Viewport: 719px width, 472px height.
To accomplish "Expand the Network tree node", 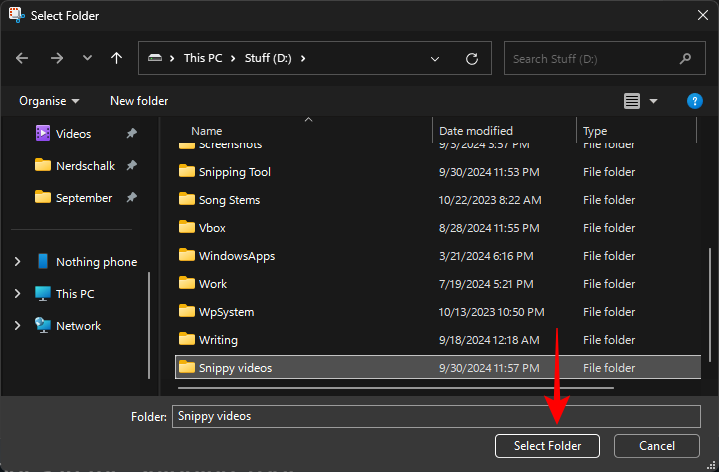I will coord(17,326).
